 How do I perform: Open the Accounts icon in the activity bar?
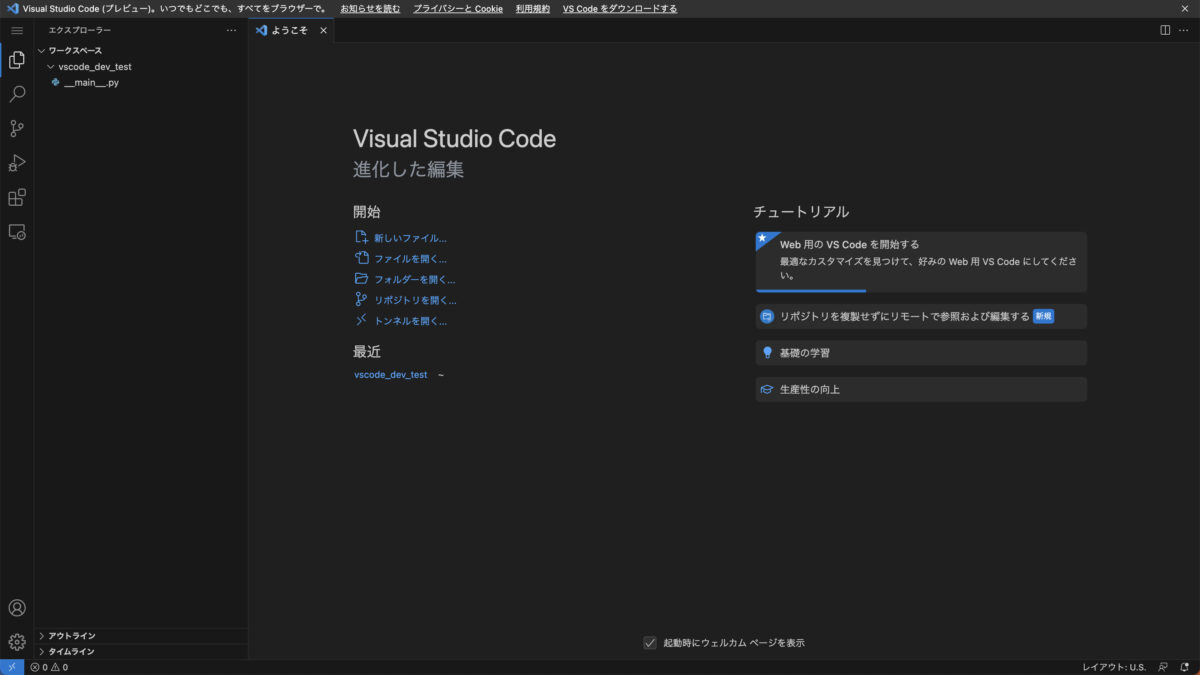16,607
